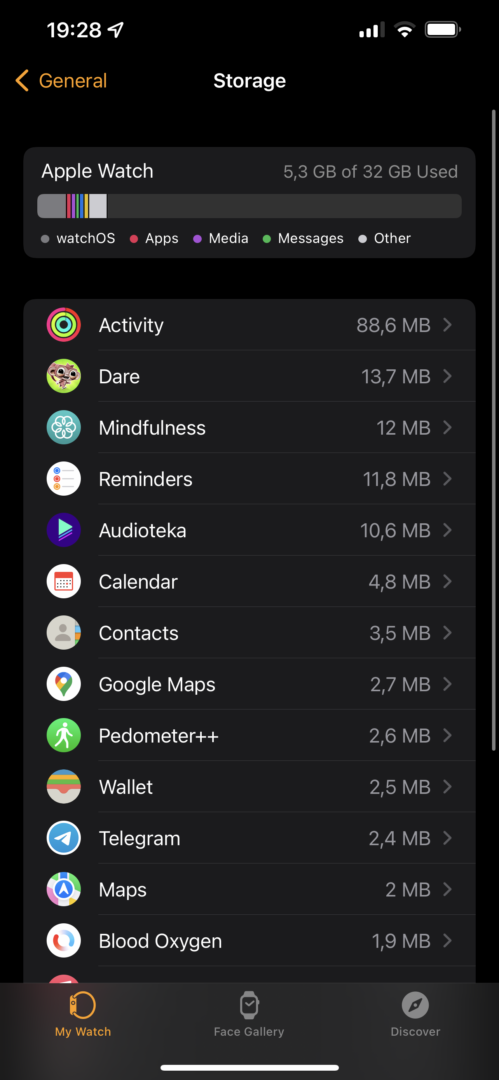This screenshot has width=499, height=1080.
Task: Tap the Dare app icon
Action: 63,376
